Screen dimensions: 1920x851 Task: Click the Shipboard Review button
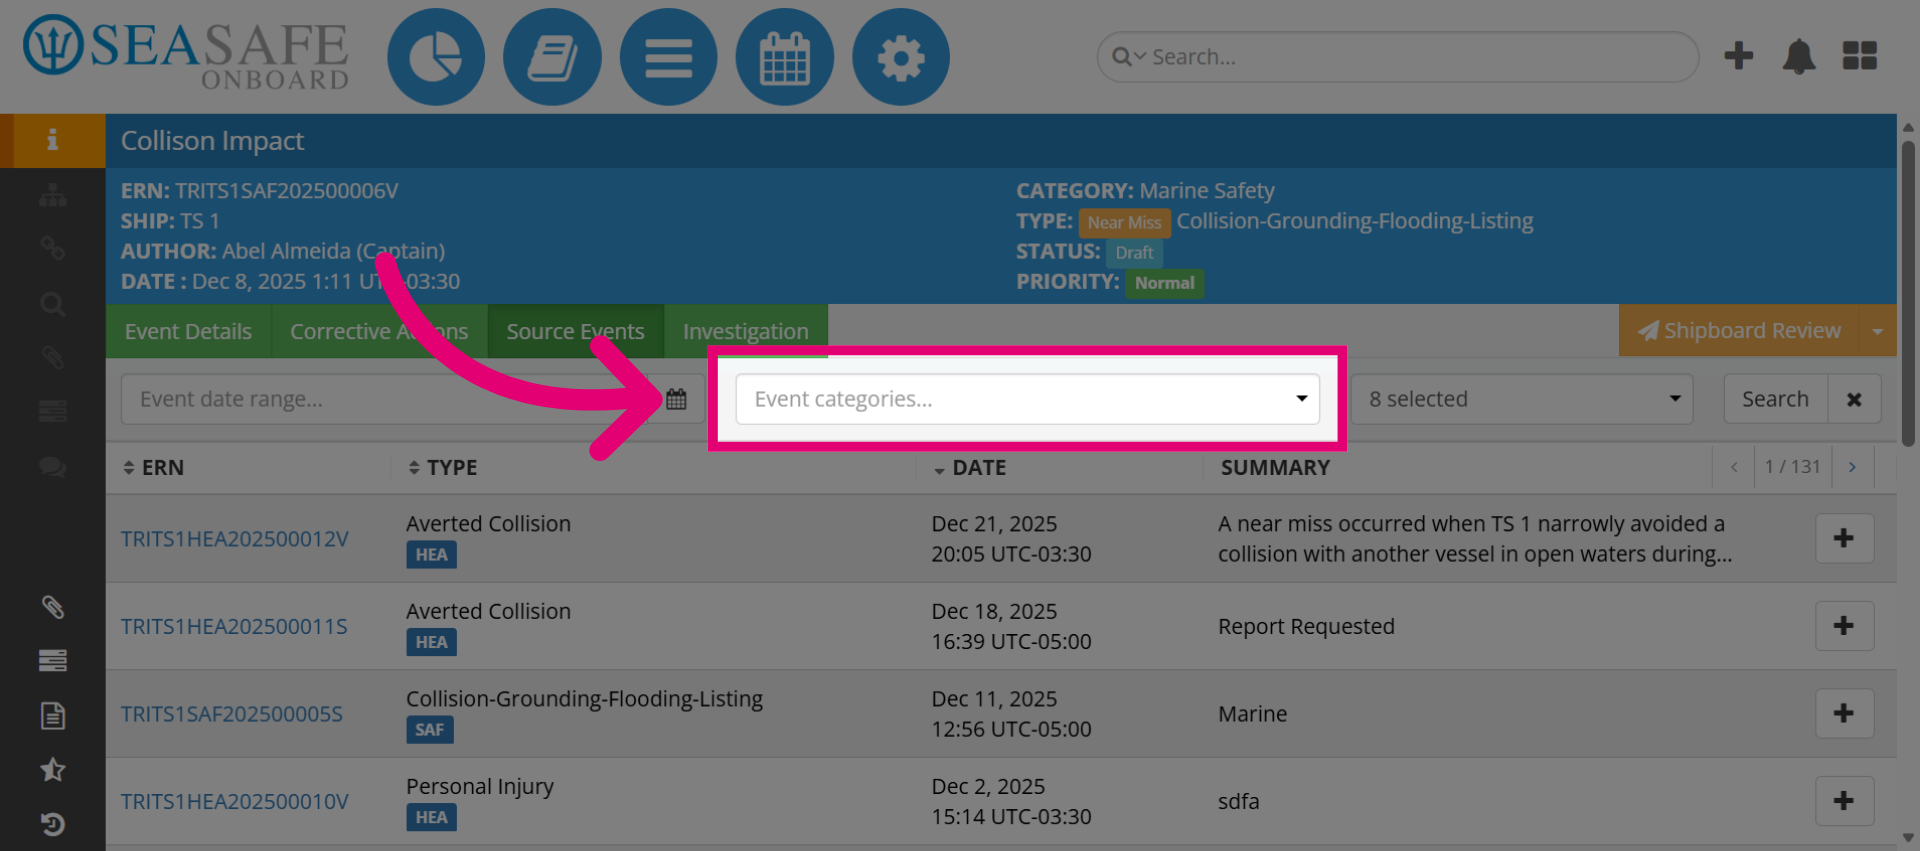coord(1739,331)
